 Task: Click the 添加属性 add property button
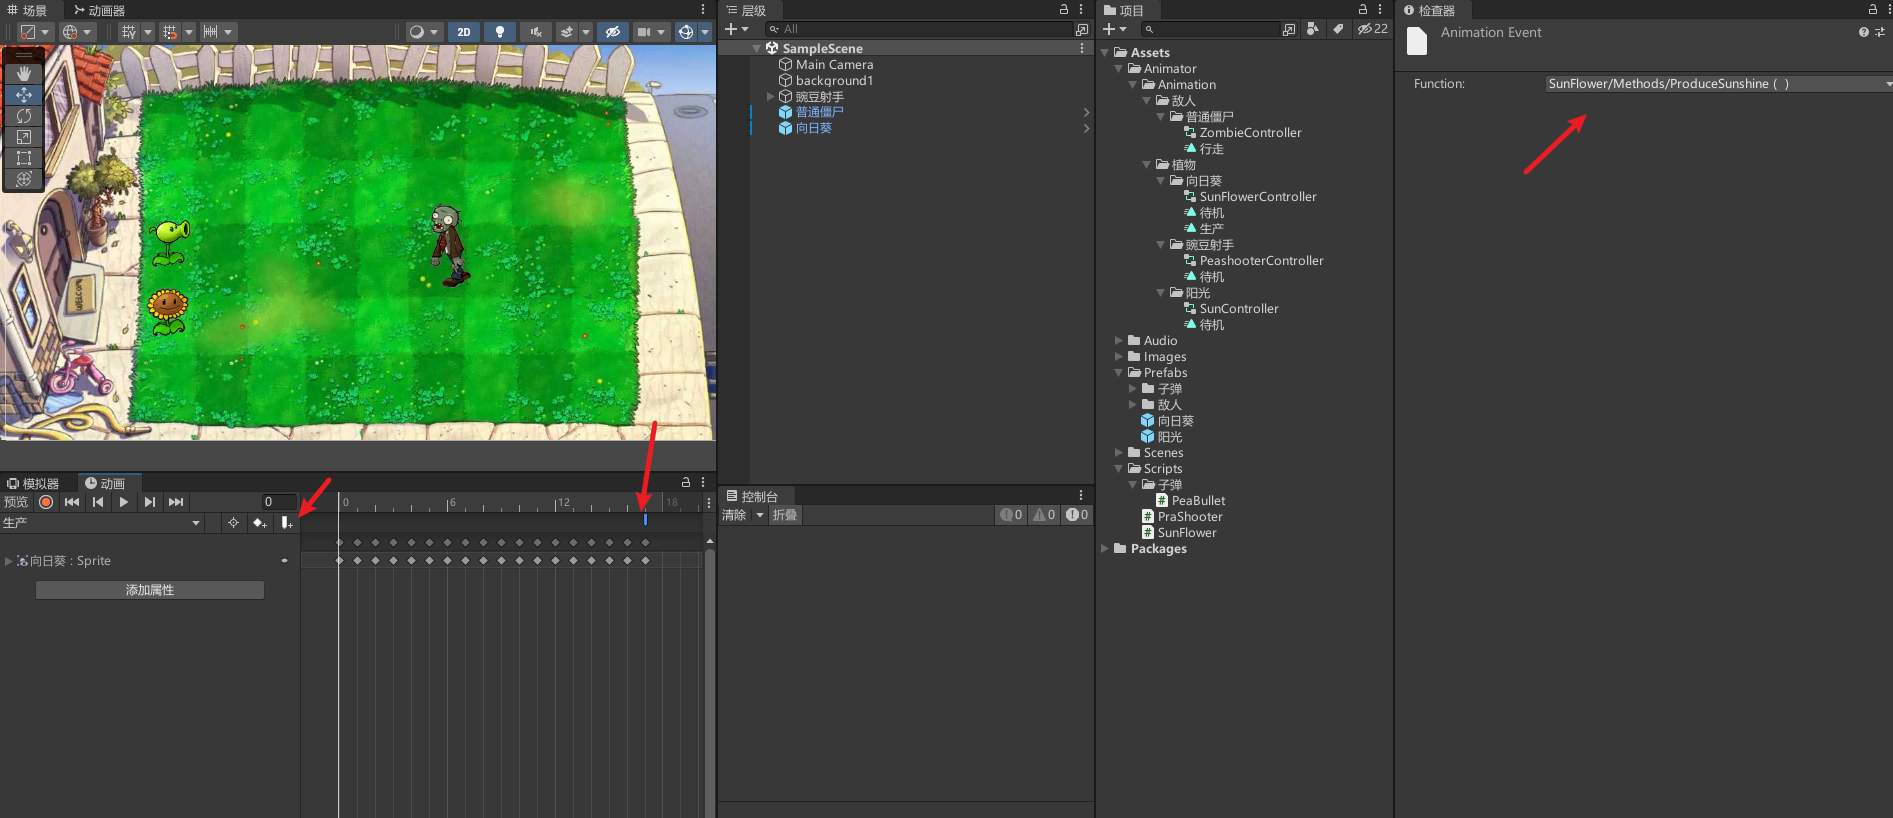pos(150,590)
